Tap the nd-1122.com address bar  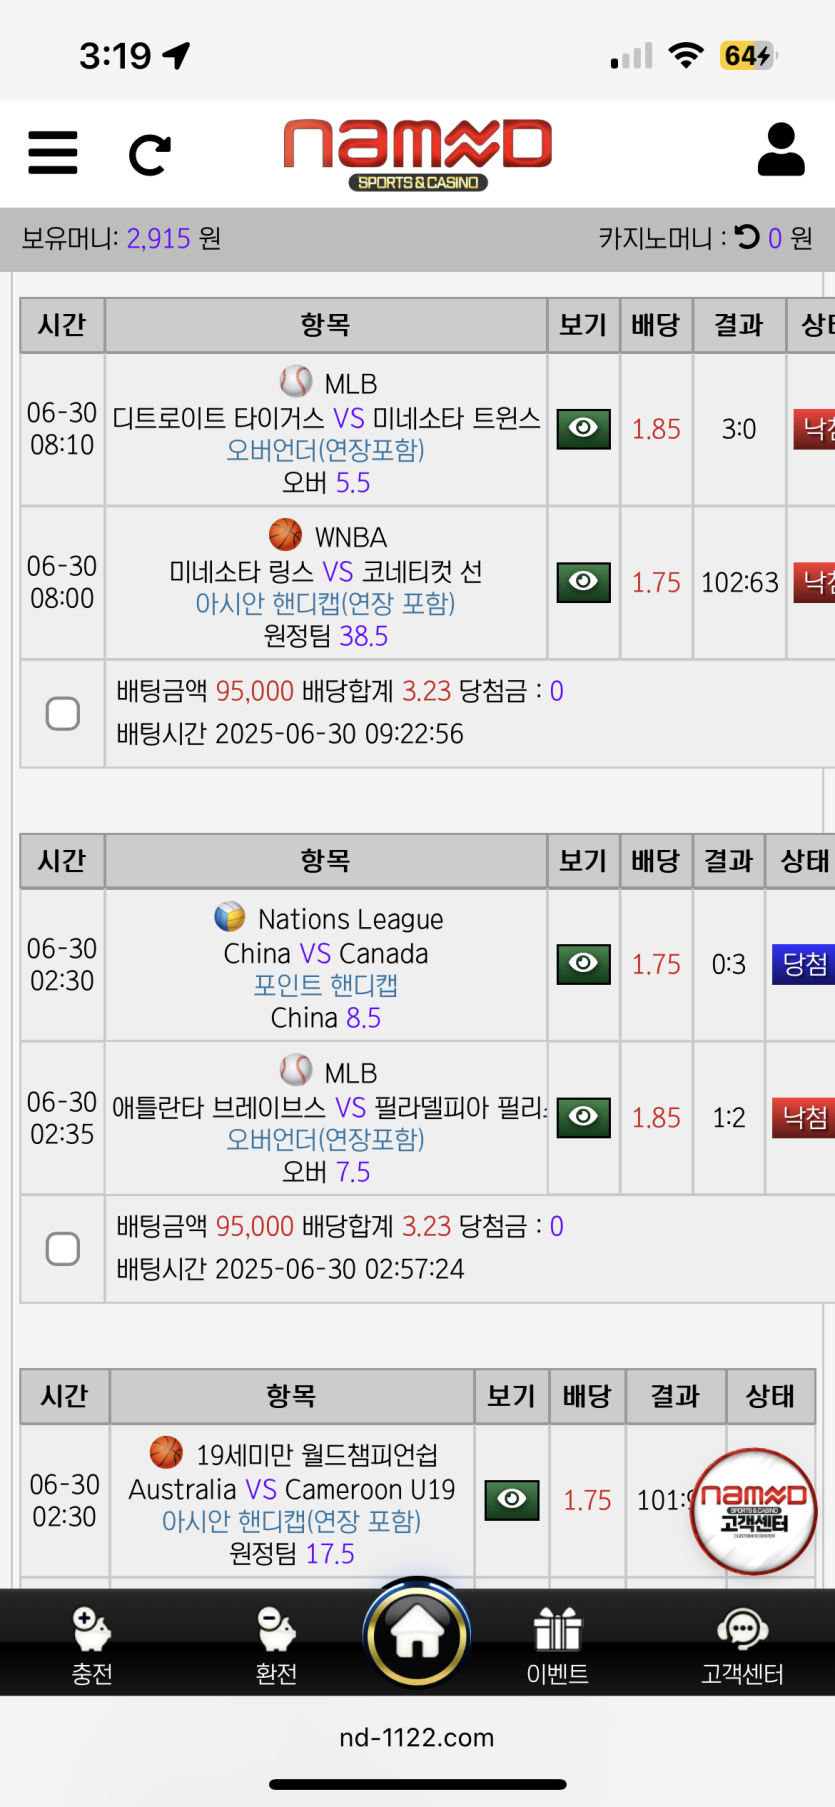417,1737
